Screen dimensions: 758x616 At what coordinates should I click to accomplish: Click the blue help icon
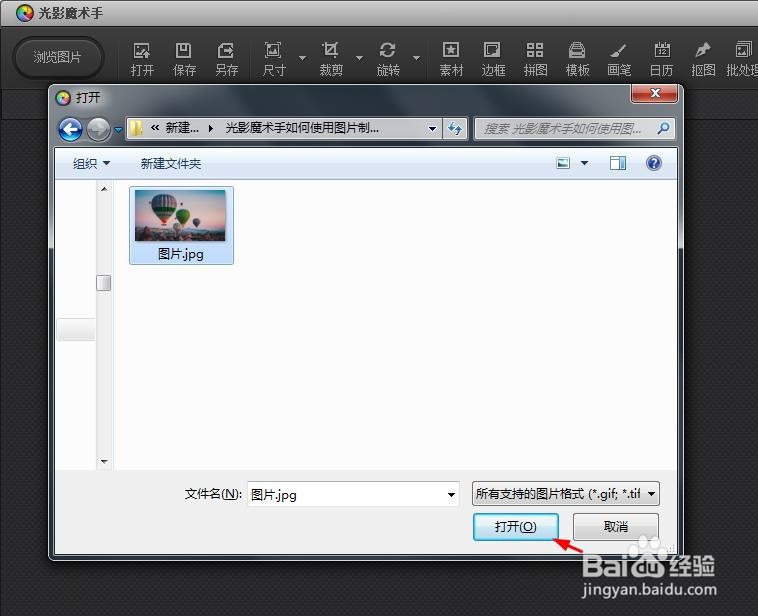654,163
